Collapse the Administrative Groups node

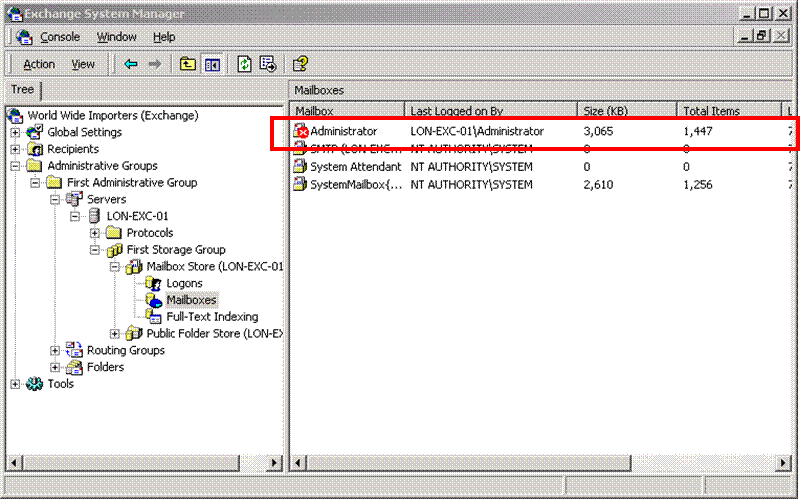[15, 166]
